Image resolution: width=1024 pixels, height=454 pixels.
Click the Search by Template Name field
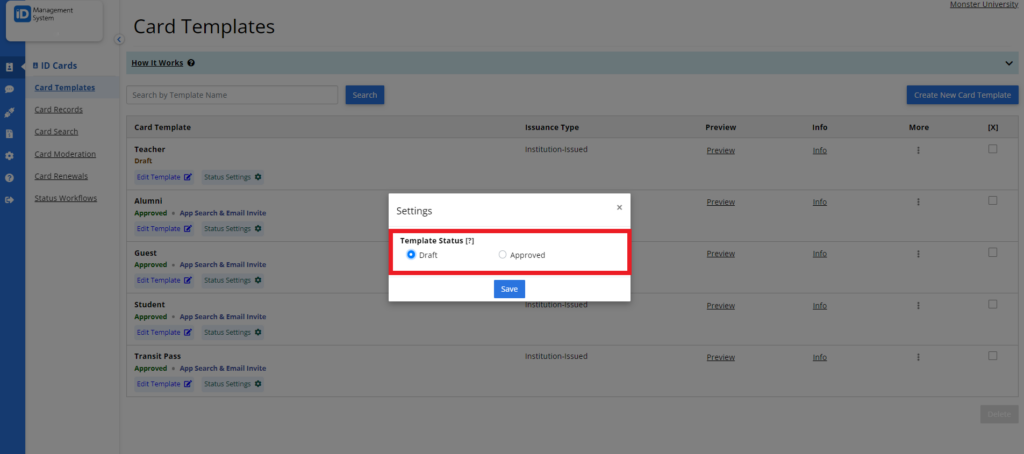point(232,95)
